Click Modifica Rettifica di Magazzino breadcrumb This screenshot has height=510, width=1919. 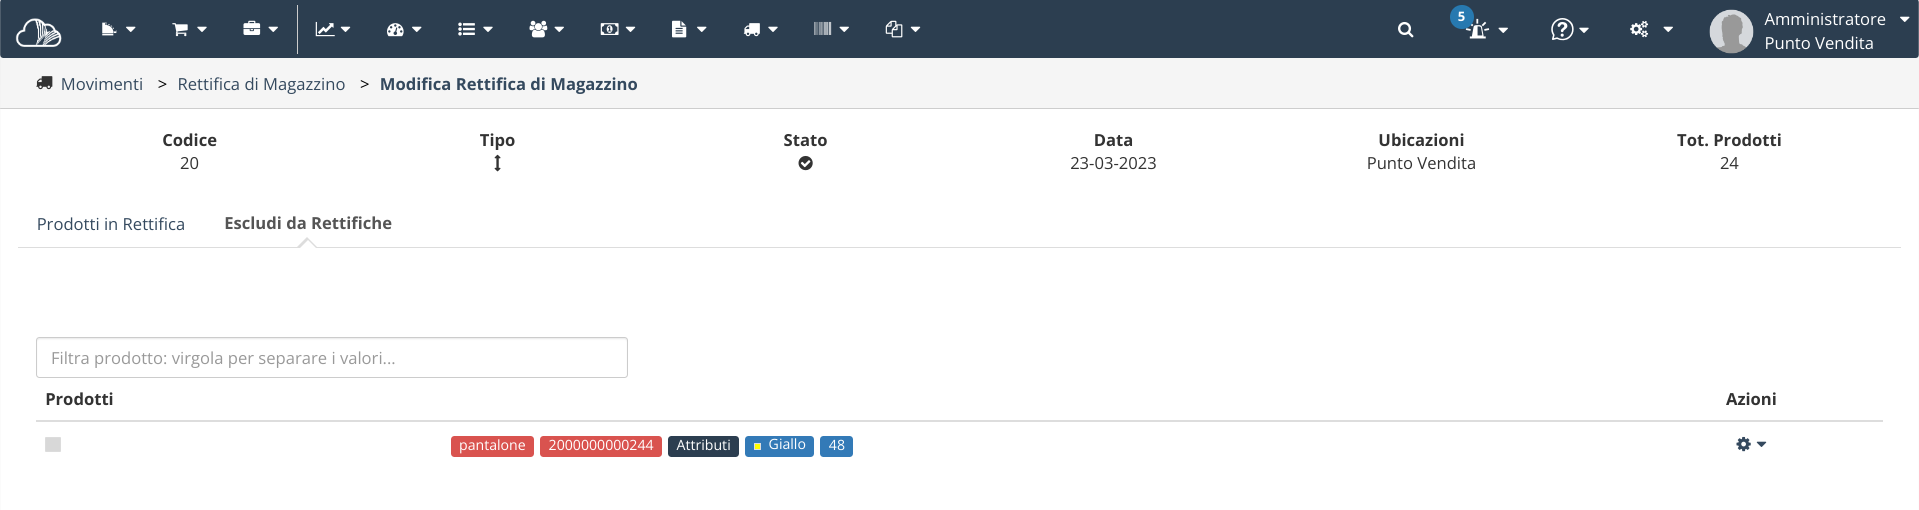[508, 84]
